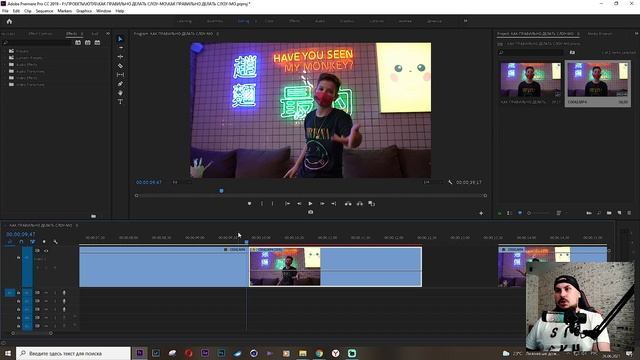Click Mark Out button
Image resolution: width=640 pixels, height=360 pixels.
click(273, 204)
